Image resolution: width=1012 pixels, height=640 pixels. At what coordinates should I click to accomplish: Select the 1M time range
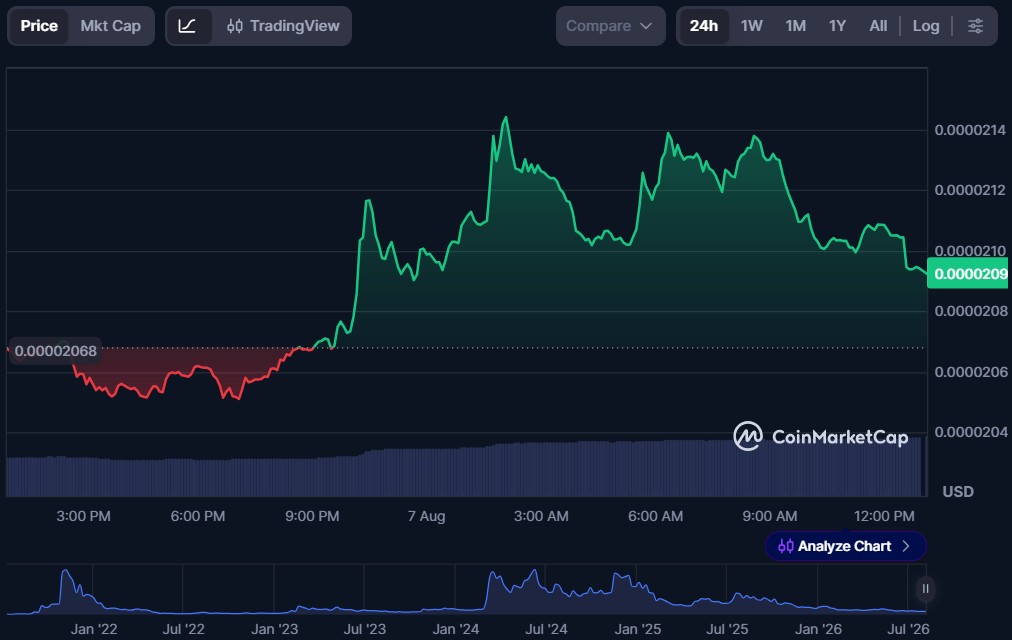point(795,26)
